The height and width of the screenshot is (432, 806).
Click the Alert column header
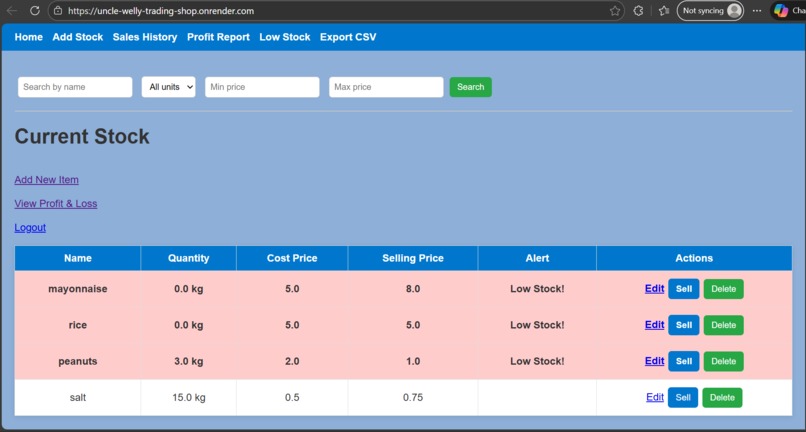(537, 258)
